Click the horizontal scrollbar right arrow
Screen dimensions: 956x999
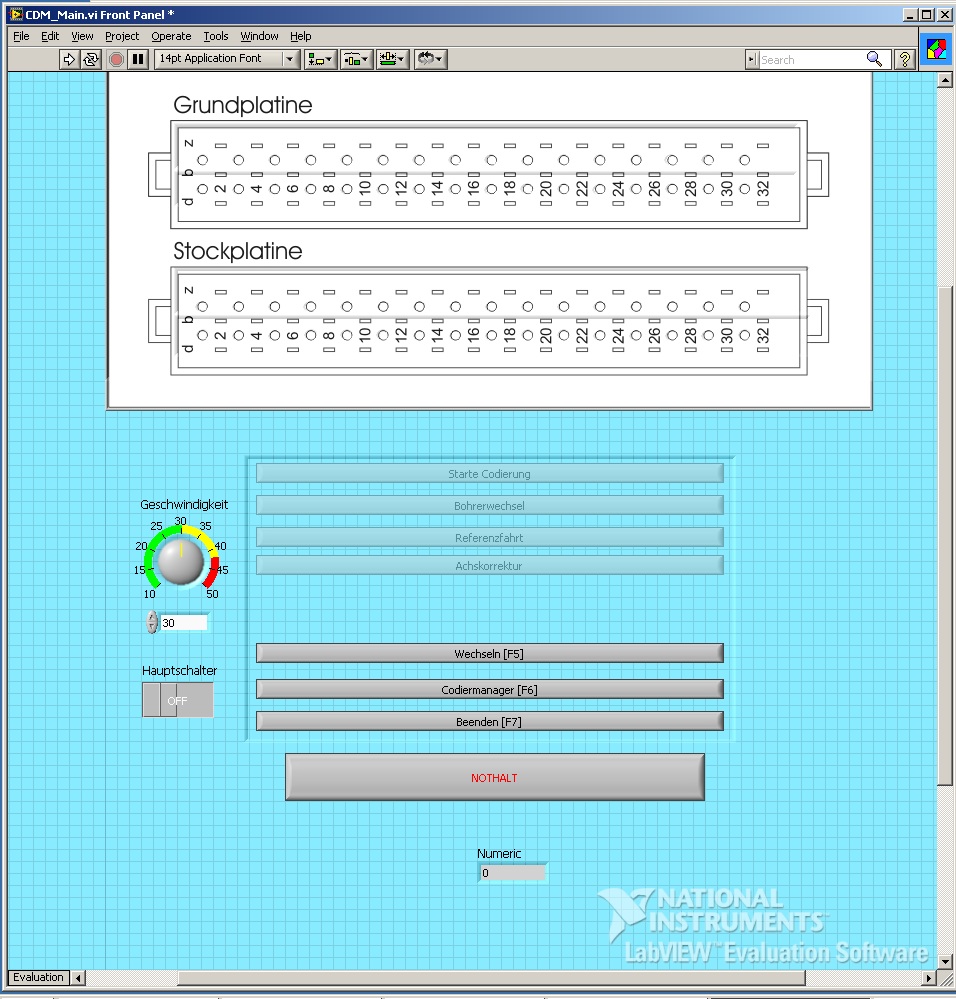[929, 977]
